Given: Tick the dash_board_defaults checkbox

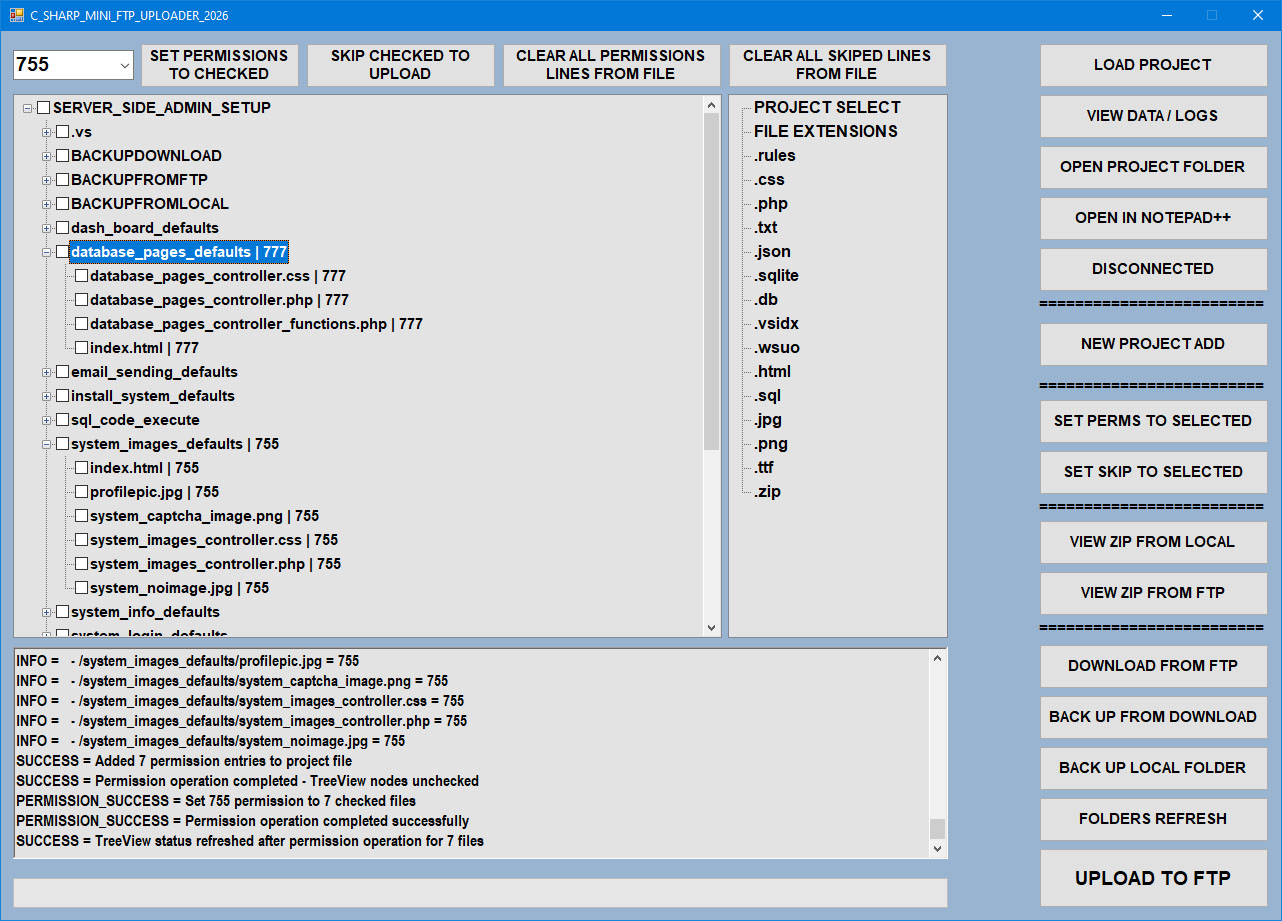Looking at the screenshot, I should click(62, 228).
